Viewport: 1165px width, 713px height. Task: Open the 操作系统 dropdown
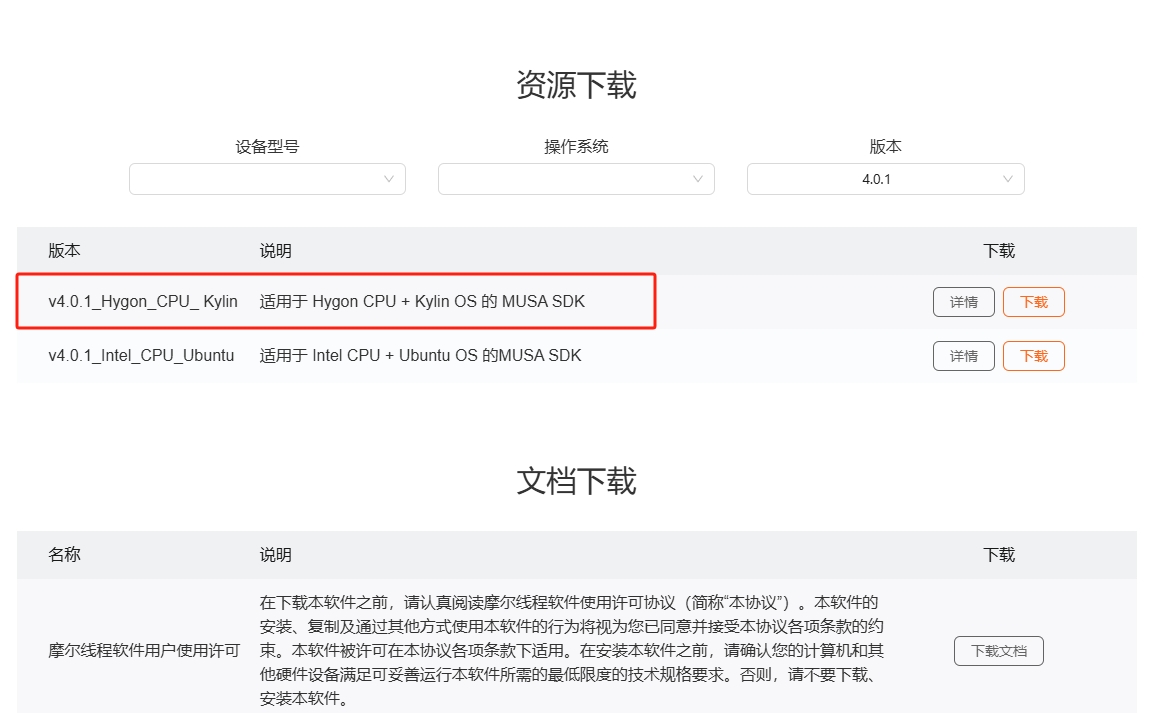(577, 179)
